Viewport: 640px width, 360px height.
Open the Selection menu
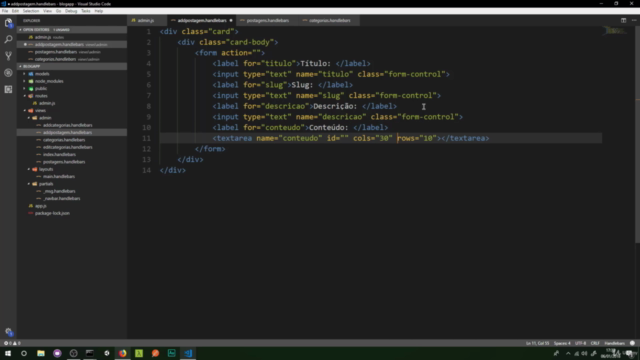(x=31, y=11)
